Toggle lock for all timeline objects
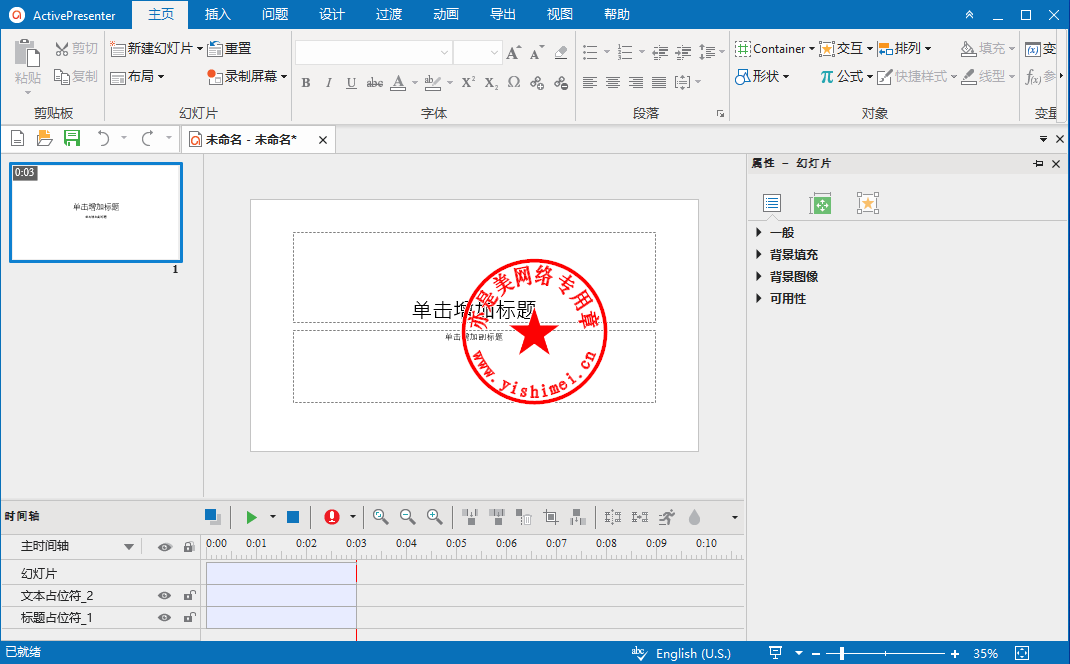The height and width of the screenshot is (664, 1070). 189,547
